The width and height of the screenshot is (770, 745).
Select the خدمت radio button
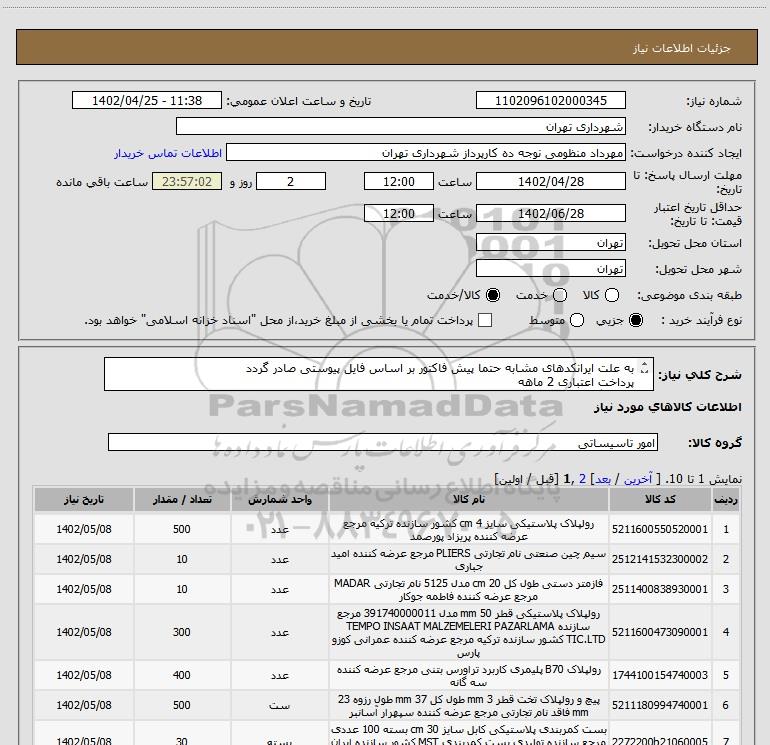pos(560,295)
